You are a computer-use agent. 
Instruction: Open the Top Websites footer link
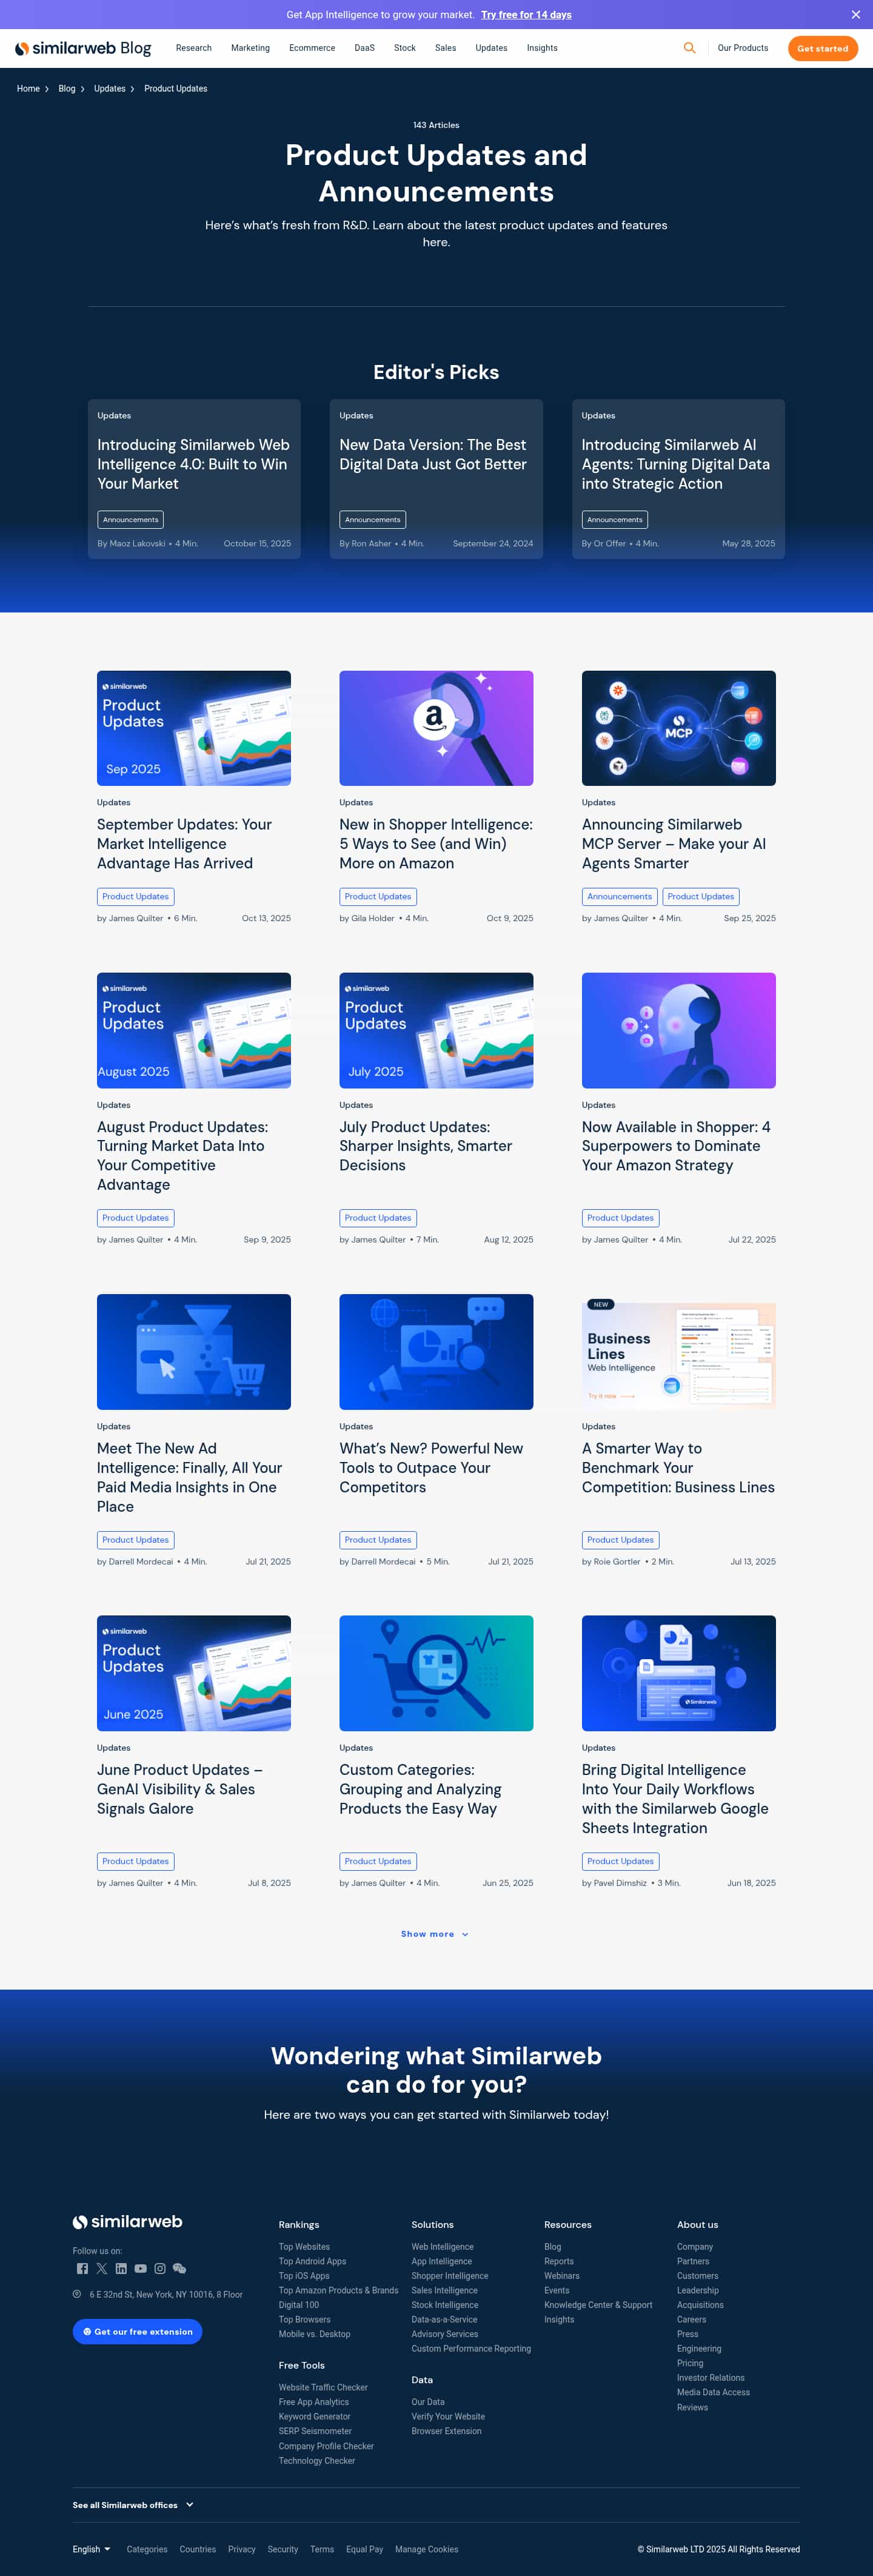point(304,2246)
